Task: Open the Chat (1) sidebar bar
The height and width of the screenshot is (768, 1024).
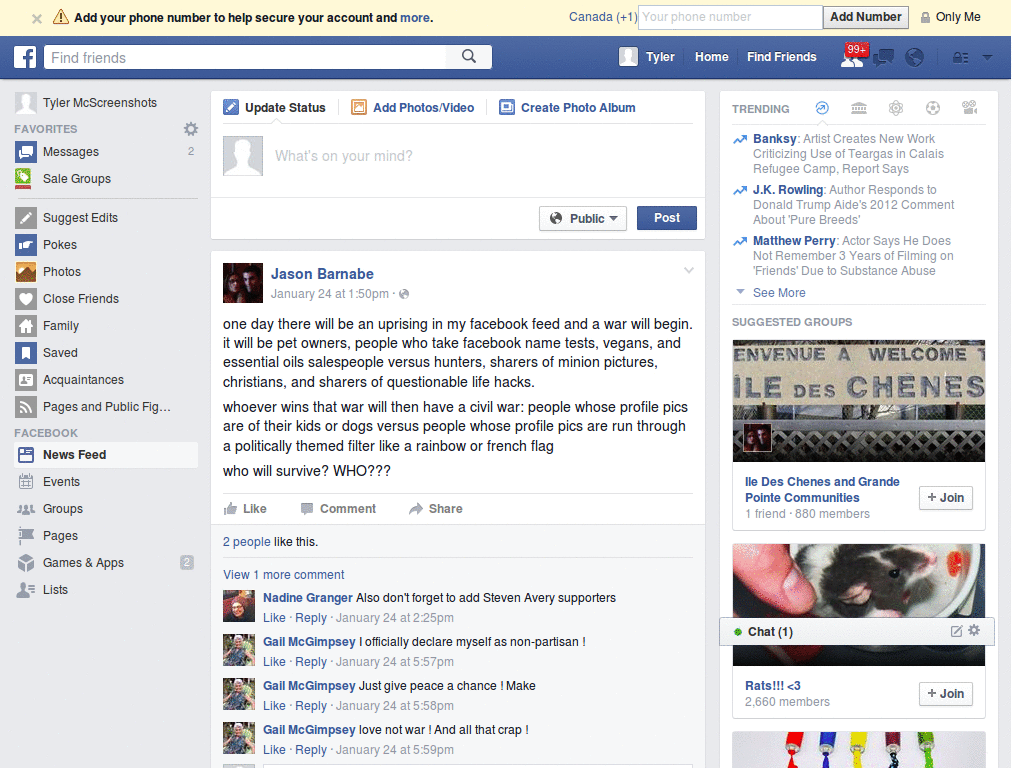Action: click(x=856, y=632)
